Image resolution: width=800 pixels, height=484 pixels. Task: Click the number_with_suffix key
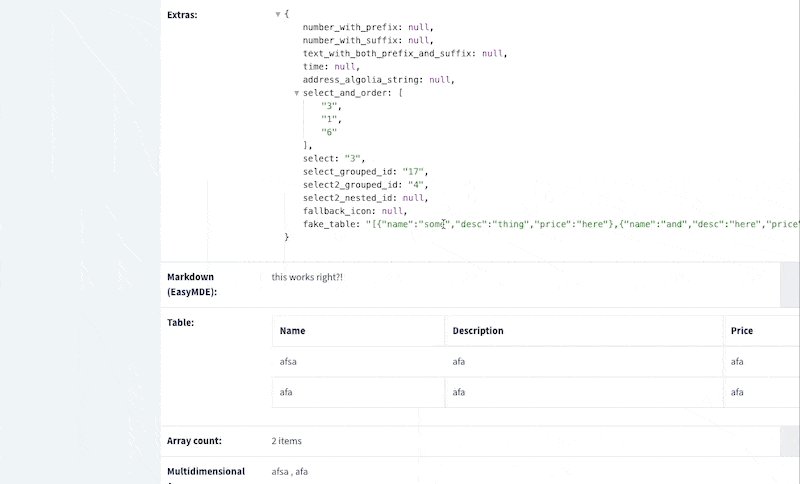pyautogui.click(x=350, y=40)
